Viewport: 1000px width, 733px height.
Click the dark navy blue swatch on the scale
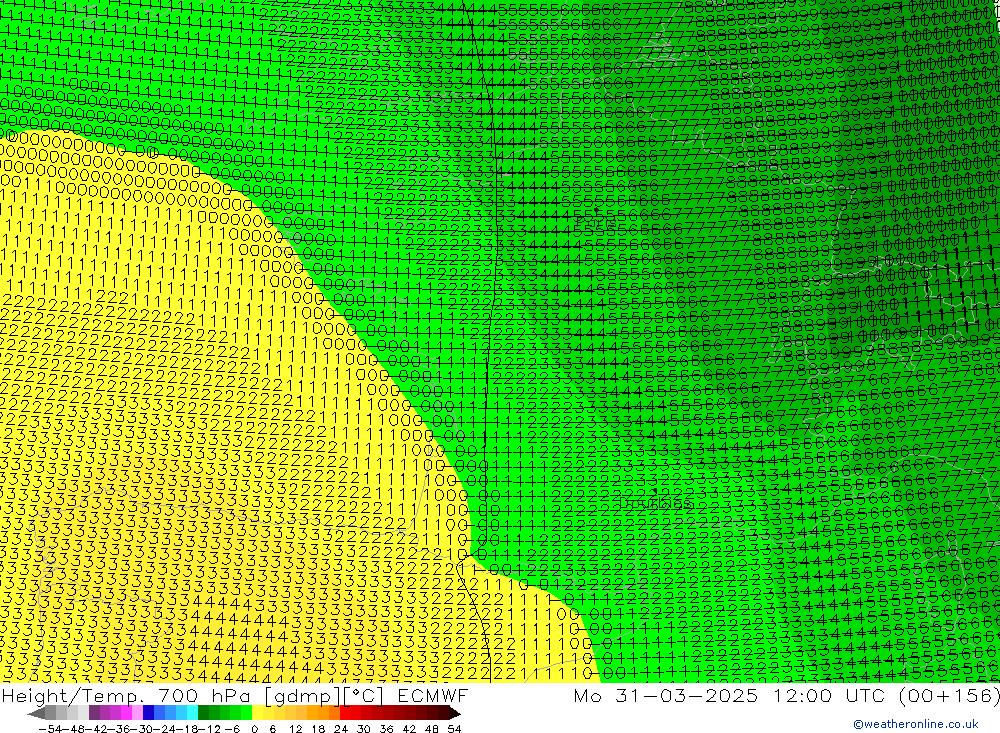tap(148, 713)
